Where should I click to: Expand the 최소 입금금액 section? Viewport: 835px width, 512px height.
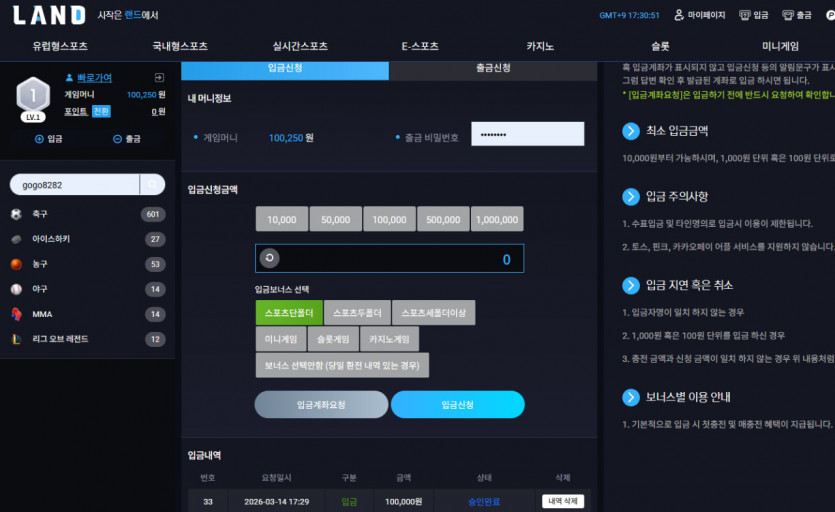[631, 131]
